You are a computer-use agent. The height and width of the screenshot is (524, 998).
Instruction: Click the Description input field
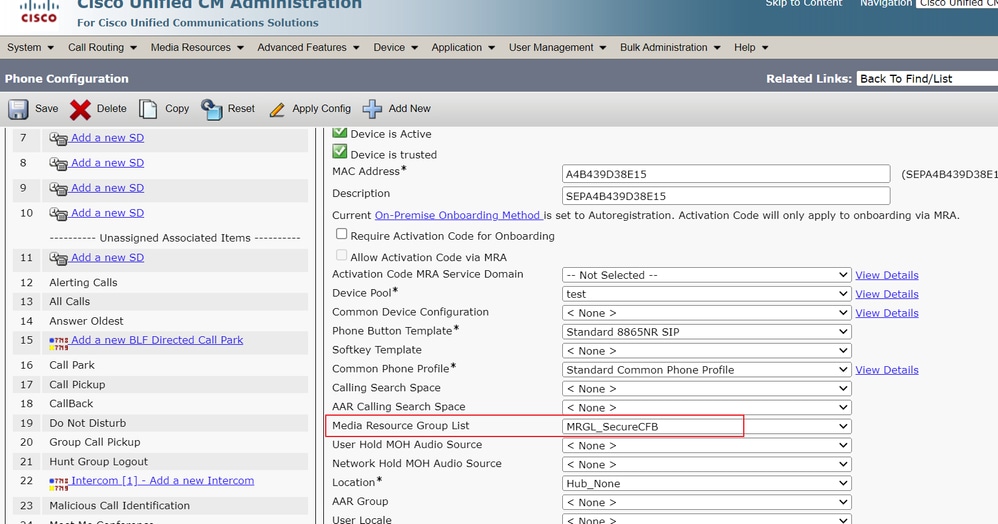726,195
